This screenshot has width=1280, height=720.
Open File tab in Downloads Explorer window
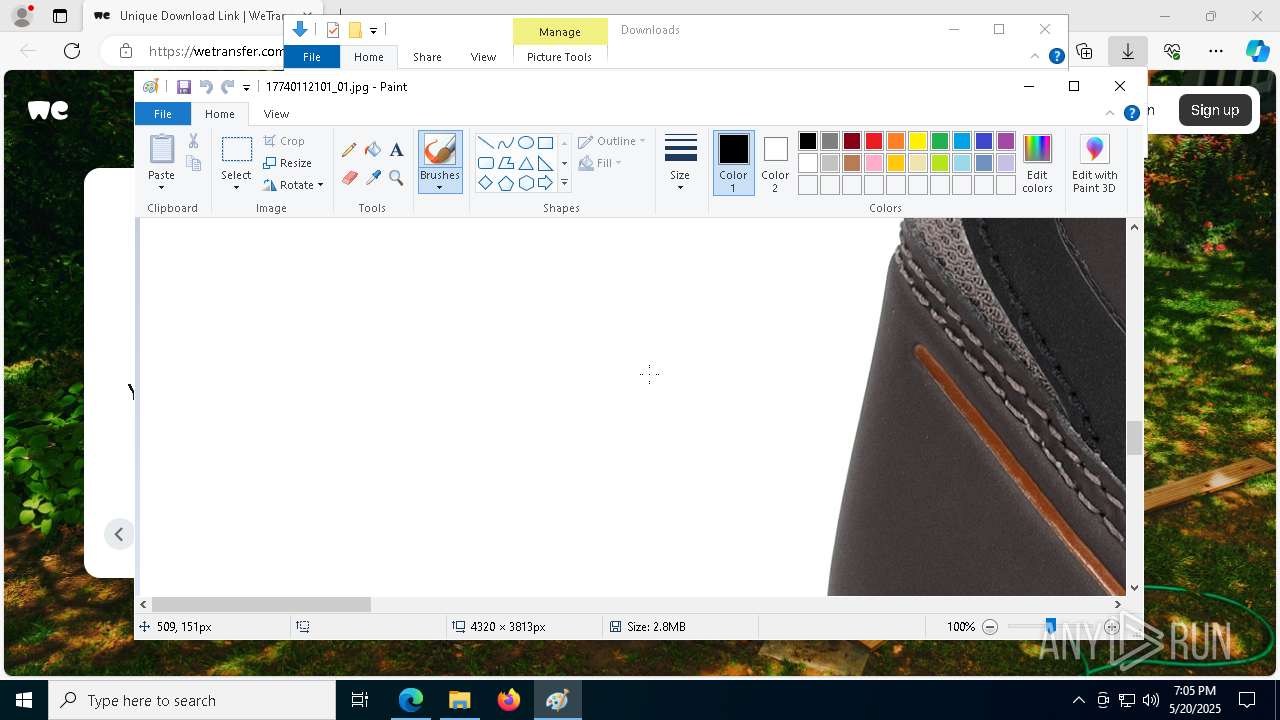click(x=312, y=57)
